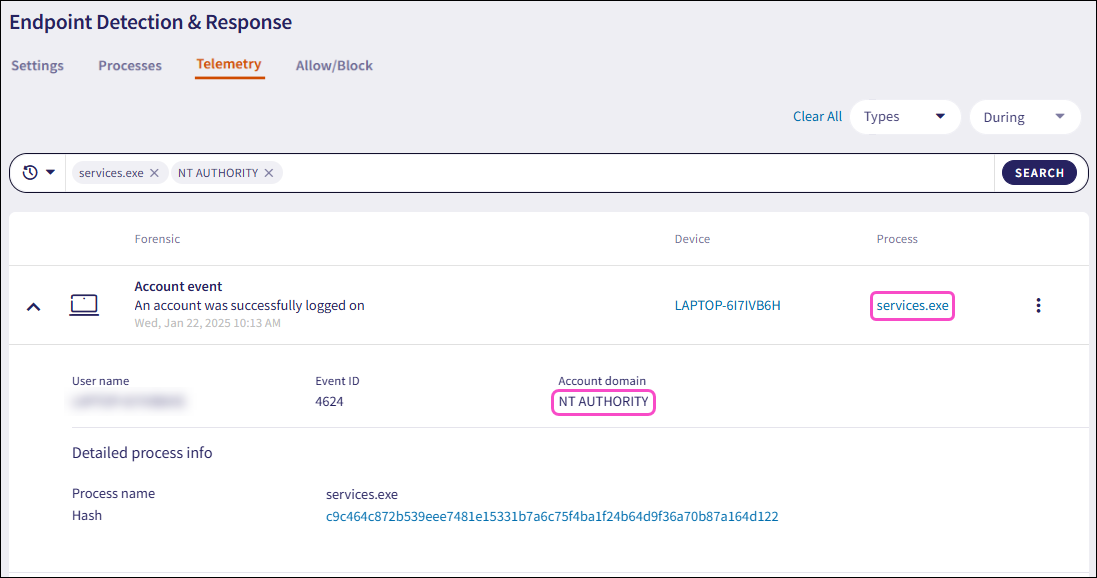Click the laptop device icon in the row
The width and height of the screenshot is (1097, 578).
coord(83,305)
